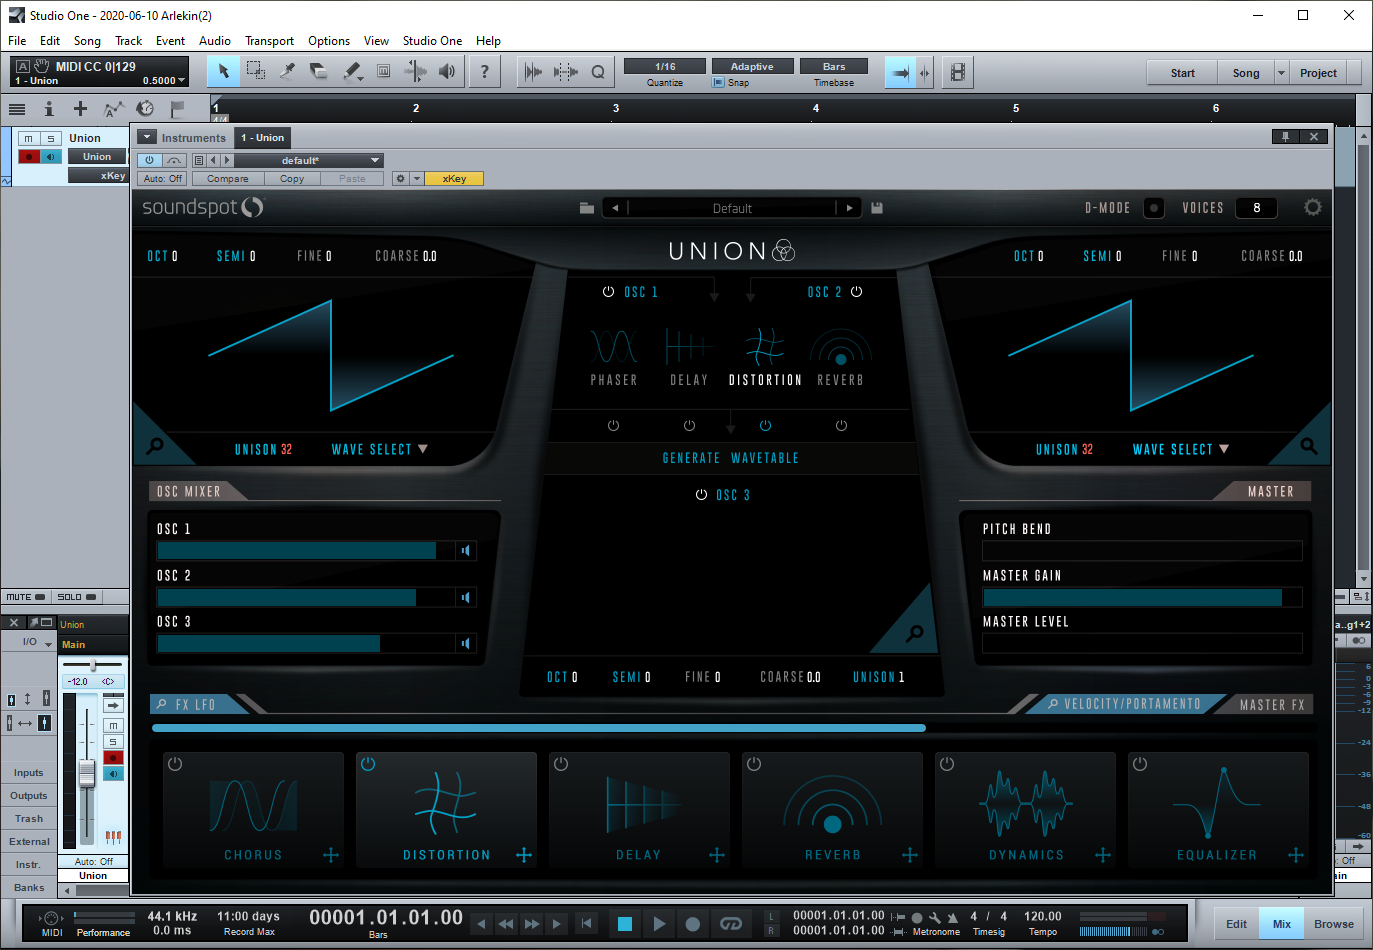
Task: Click the Union channel volume fader
Action: coord(87,773)
